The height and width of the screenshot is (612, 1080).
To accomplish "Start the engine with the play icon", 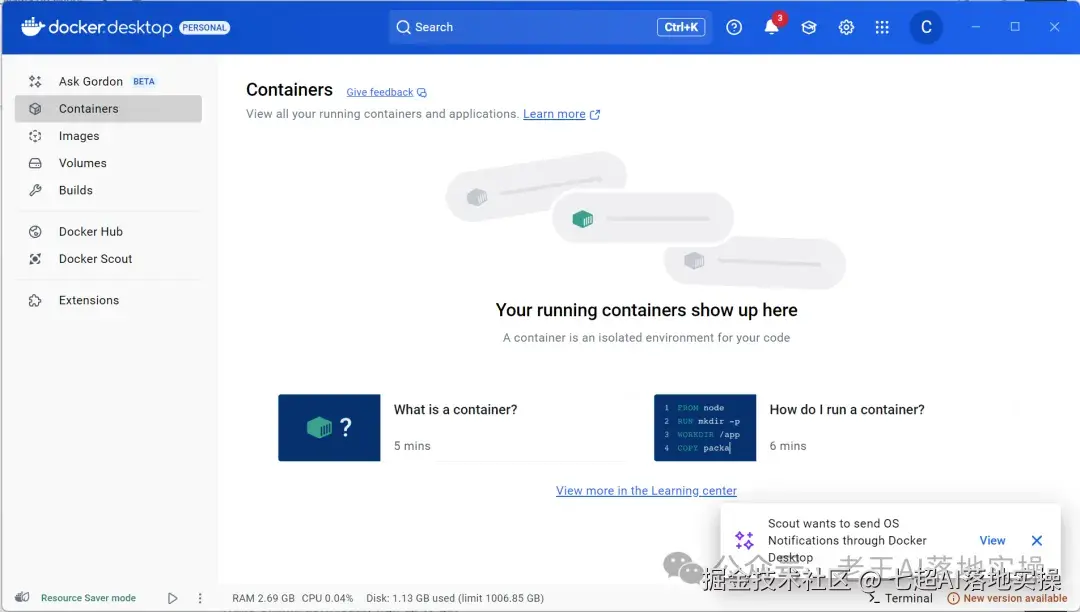I will point(172,598).
